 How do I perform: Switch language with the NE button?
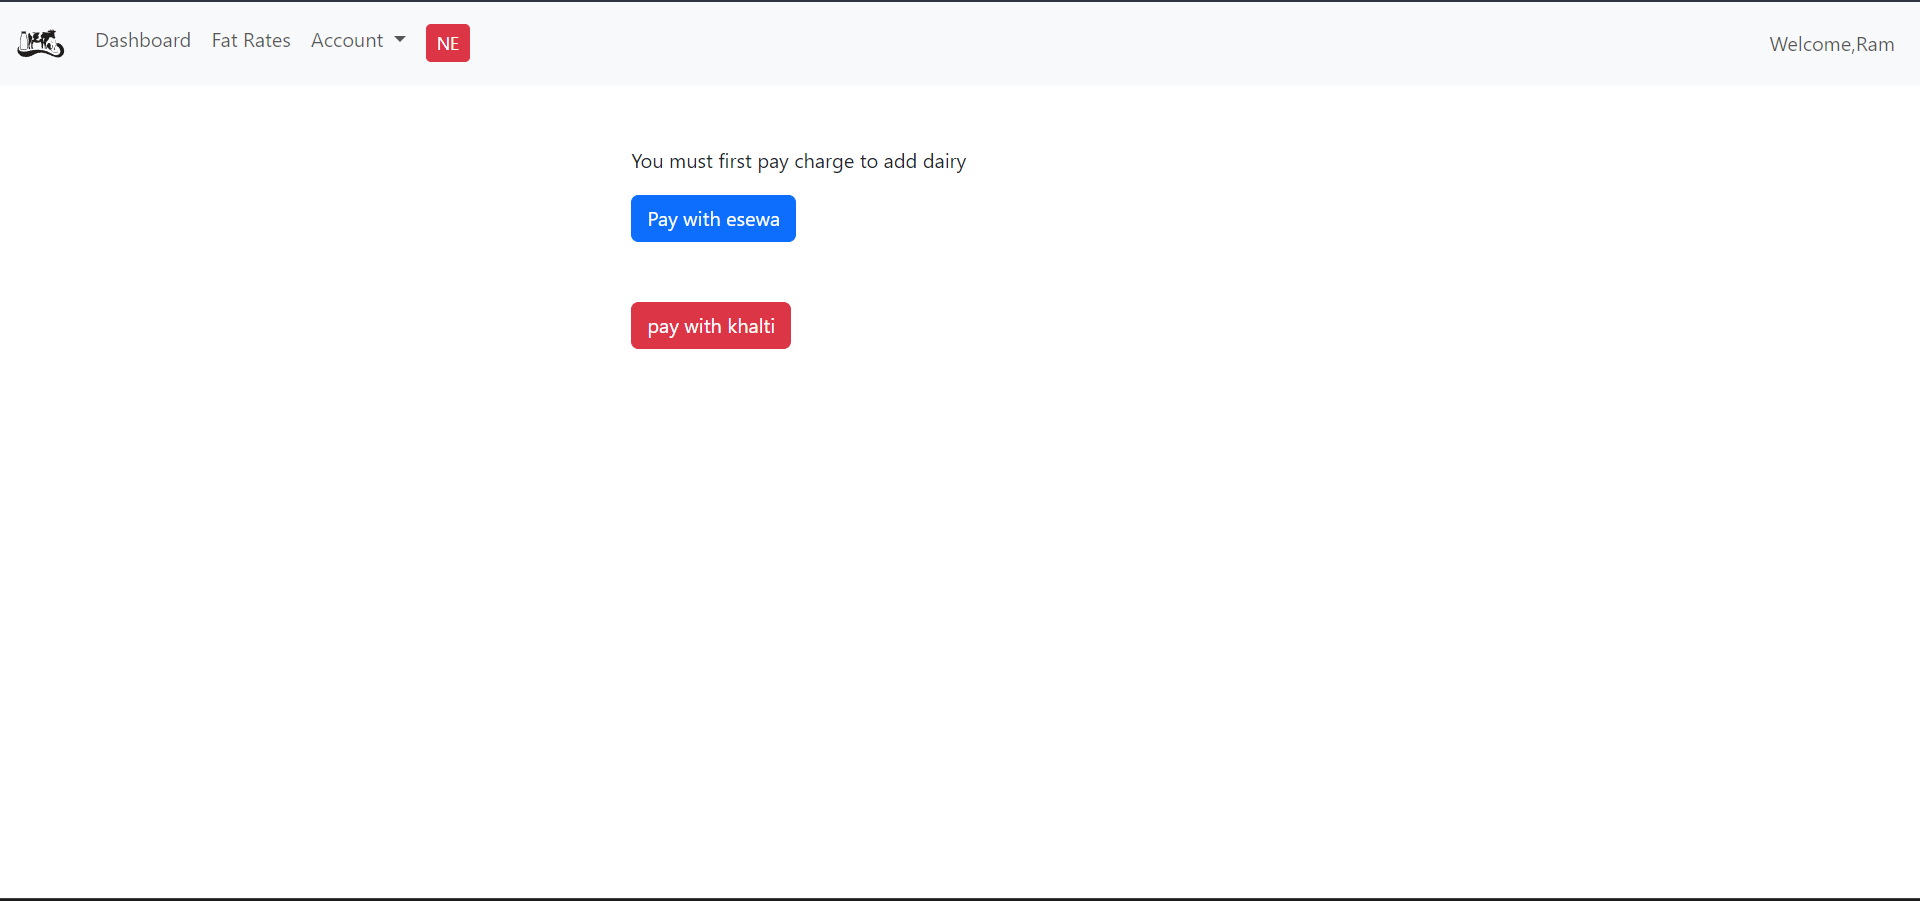click(448, 43)
